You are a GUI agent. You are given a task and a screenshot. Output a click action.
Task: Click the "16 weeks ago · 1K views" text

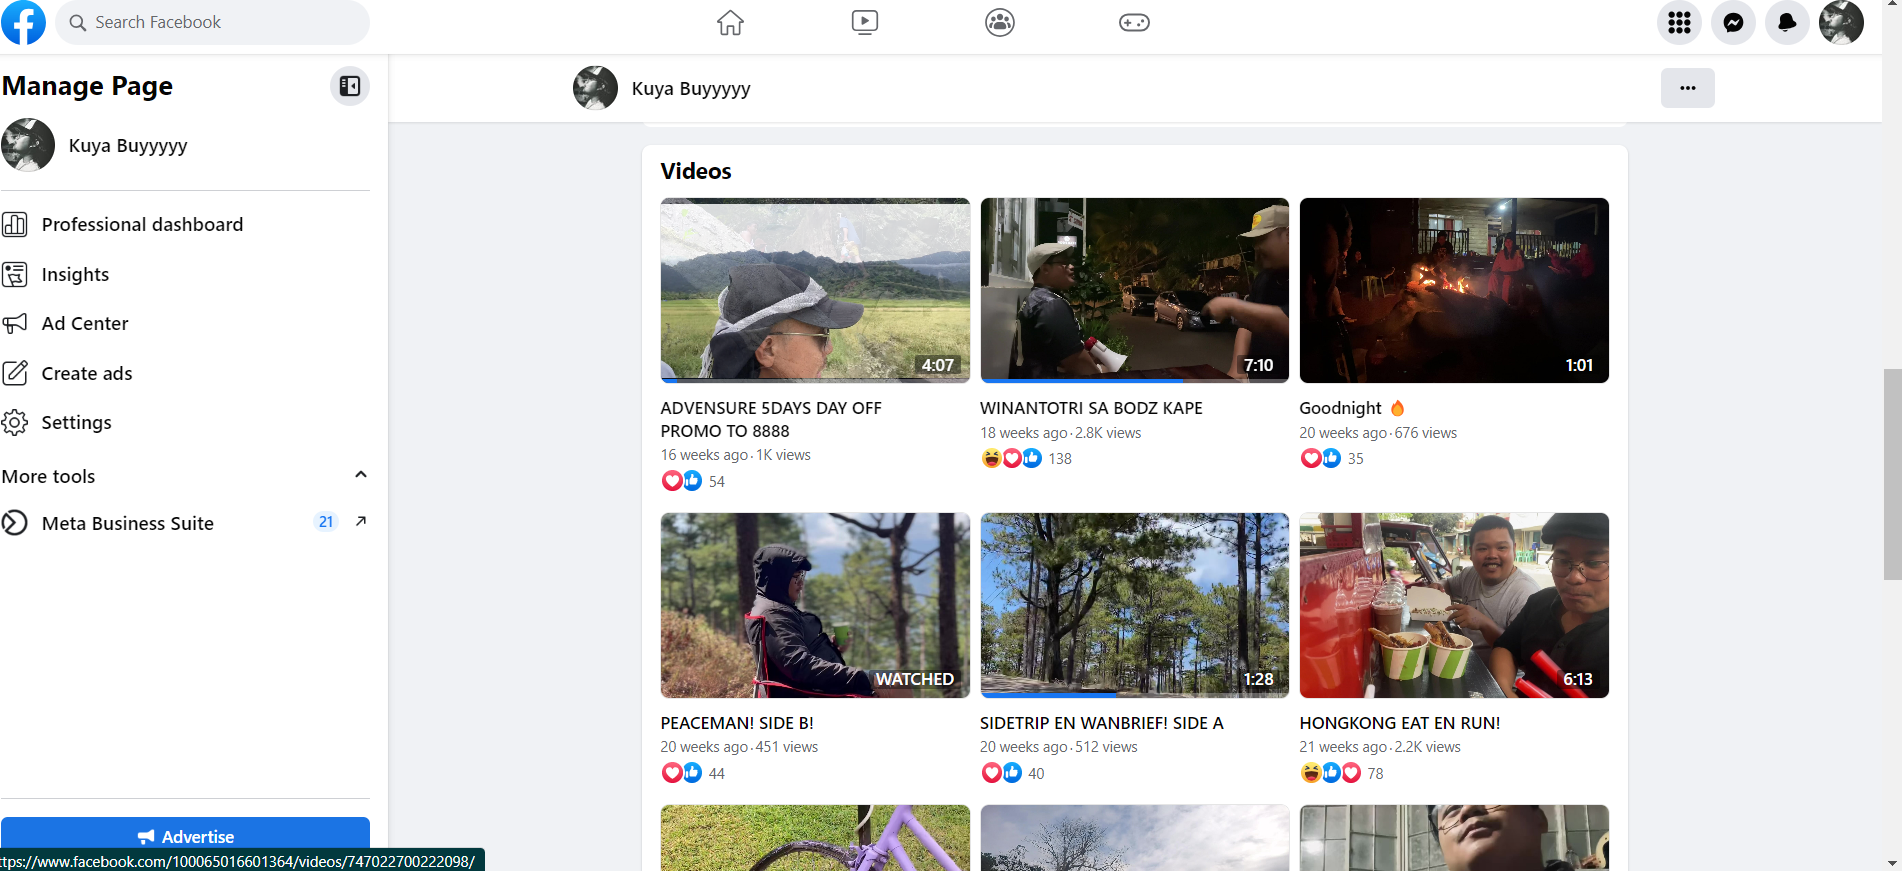pyautogui.click(x=736, y=455)
